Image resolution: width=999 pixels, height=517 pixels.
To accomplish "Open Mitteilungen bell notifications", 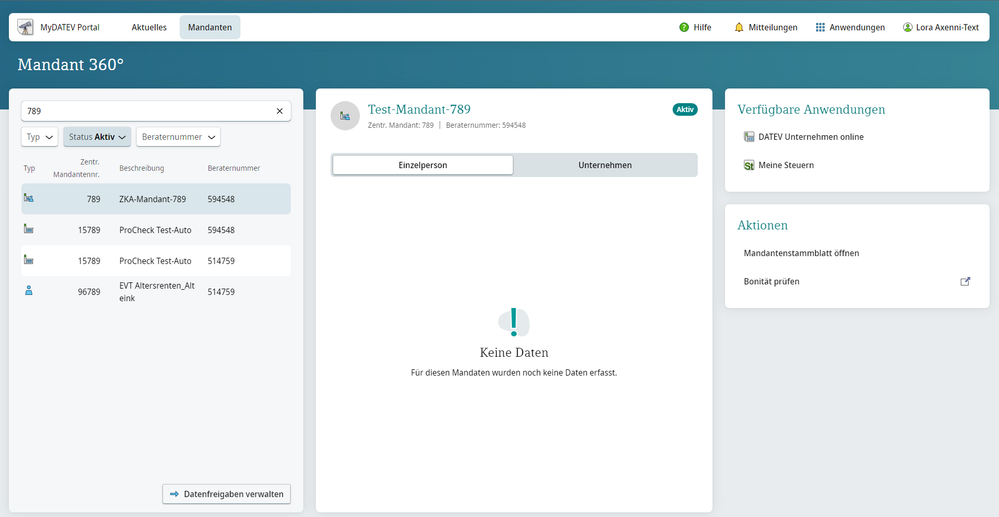I will pyautogui.click(x=739, y=27).
